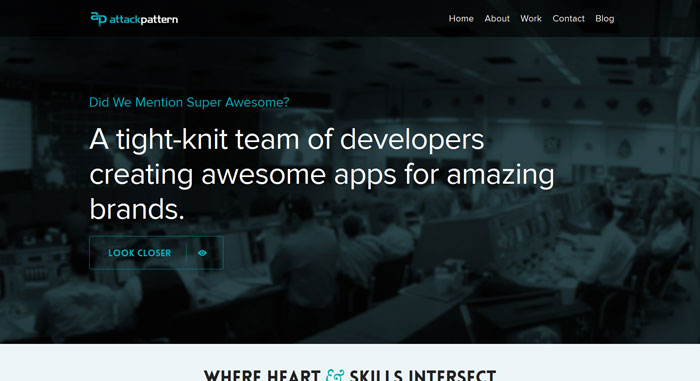Visit the Blog link in the header
This screenshot has width=700, height=381.
point(604,19)
